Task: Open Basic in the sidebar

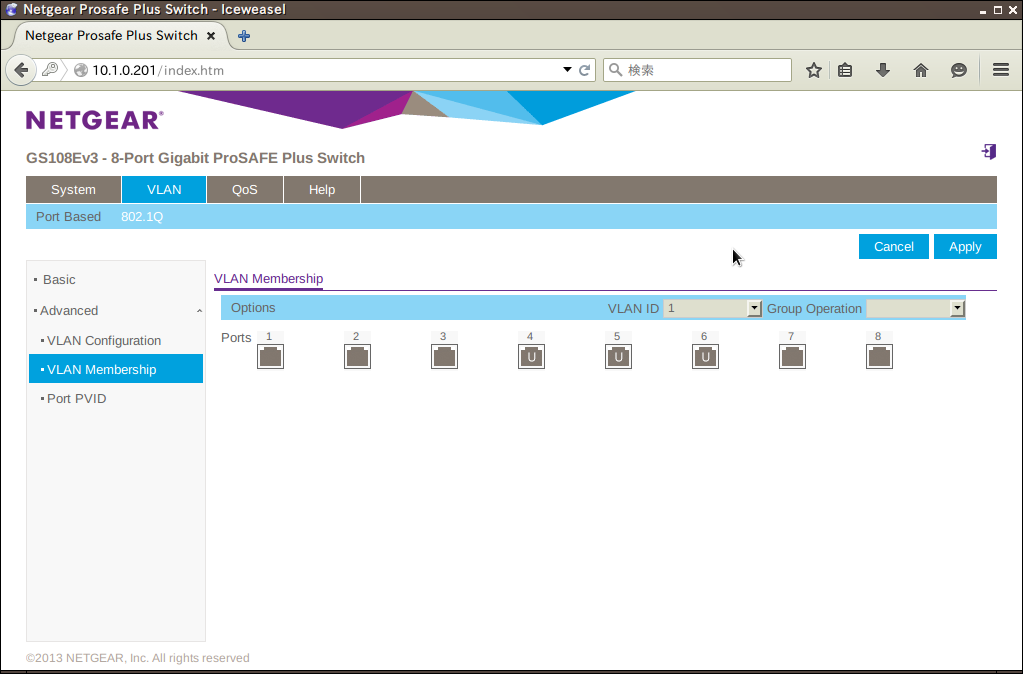Action: click(59, 279)
